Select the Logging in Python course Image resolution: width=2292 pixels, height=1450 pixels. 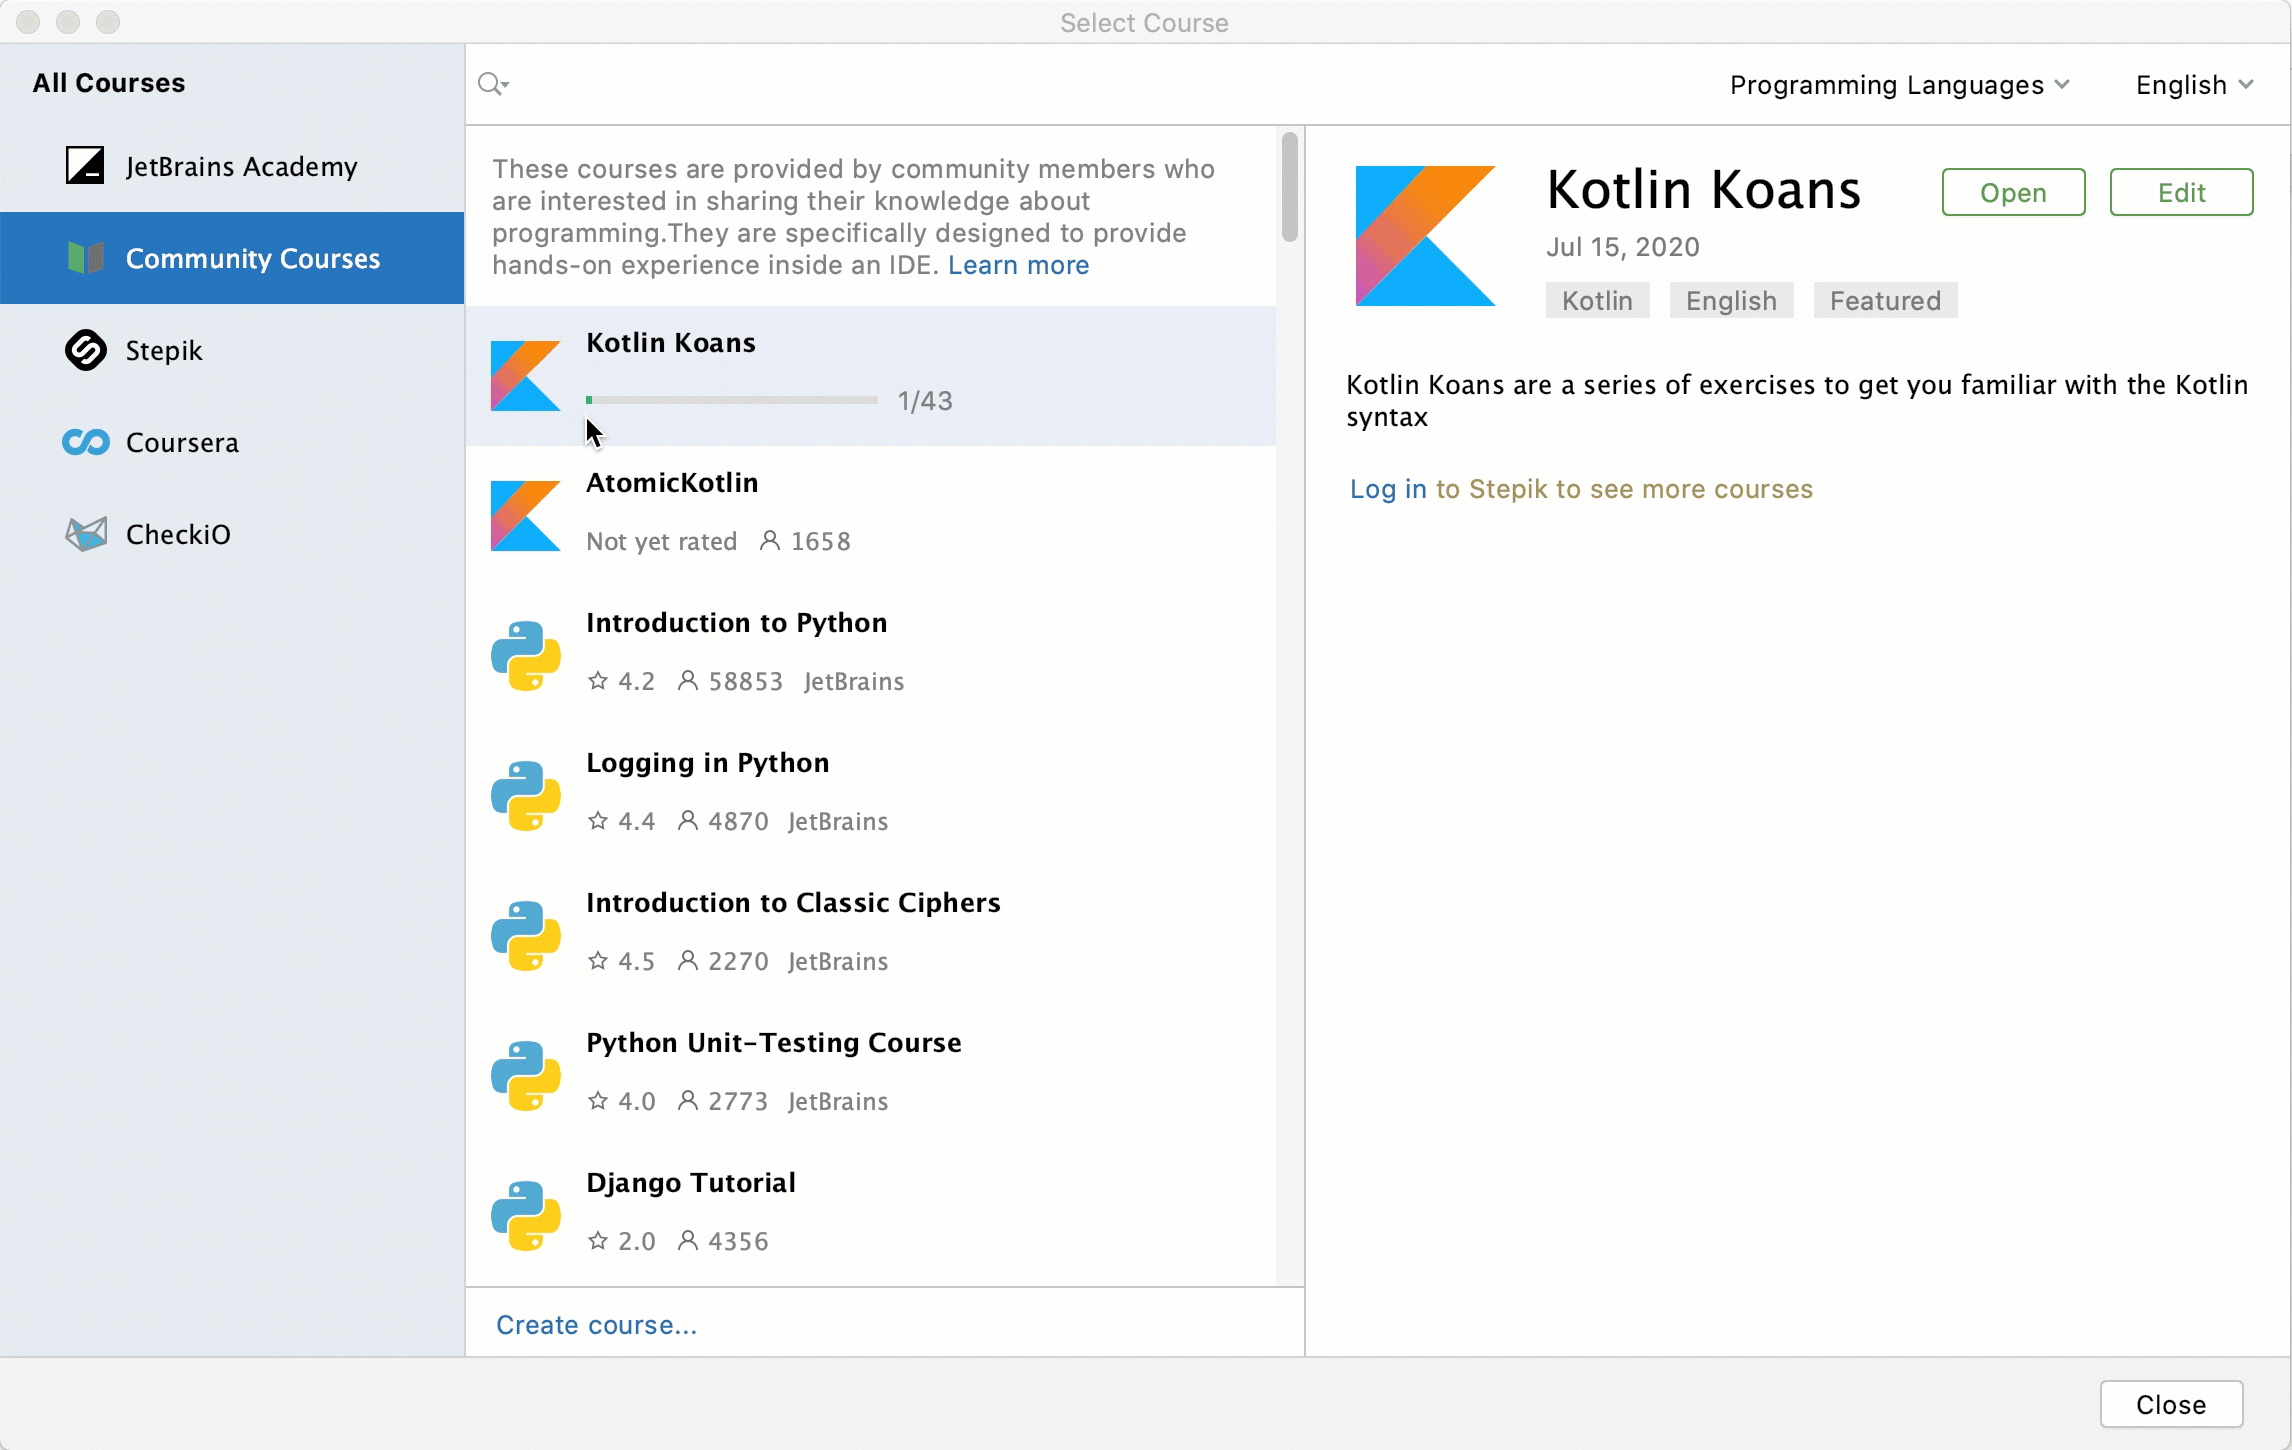871,796
